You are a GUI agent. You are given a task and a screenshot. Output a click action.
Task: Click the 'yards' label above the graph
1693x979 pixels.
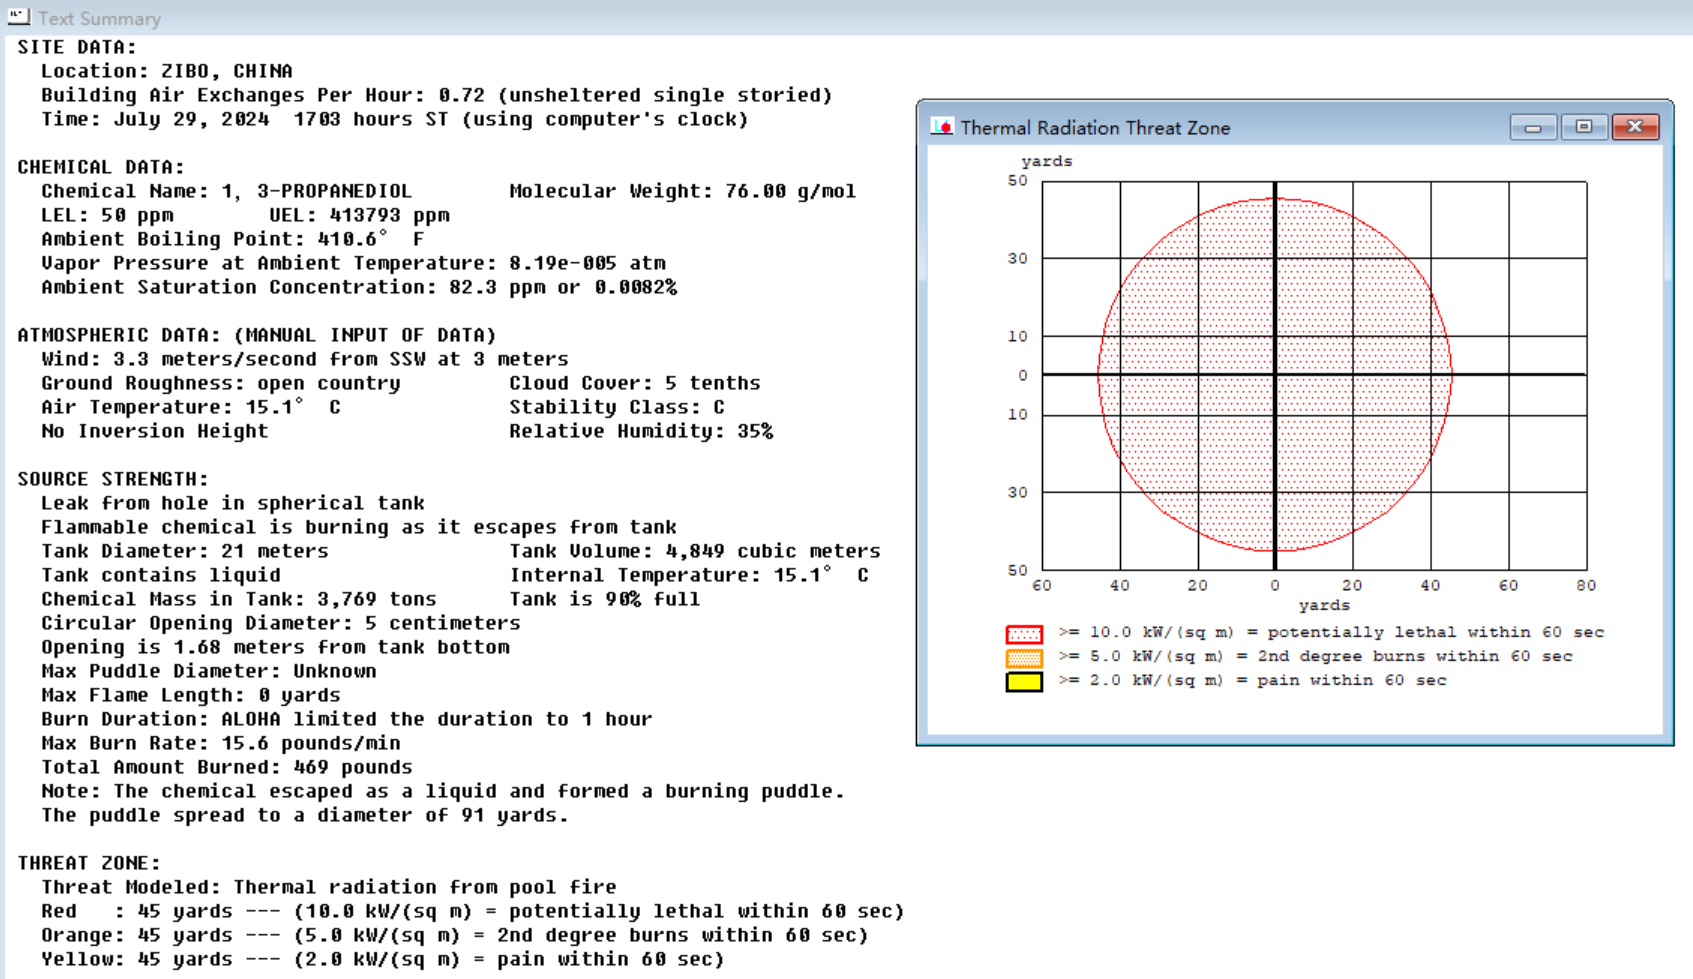tap(1047, 161)
